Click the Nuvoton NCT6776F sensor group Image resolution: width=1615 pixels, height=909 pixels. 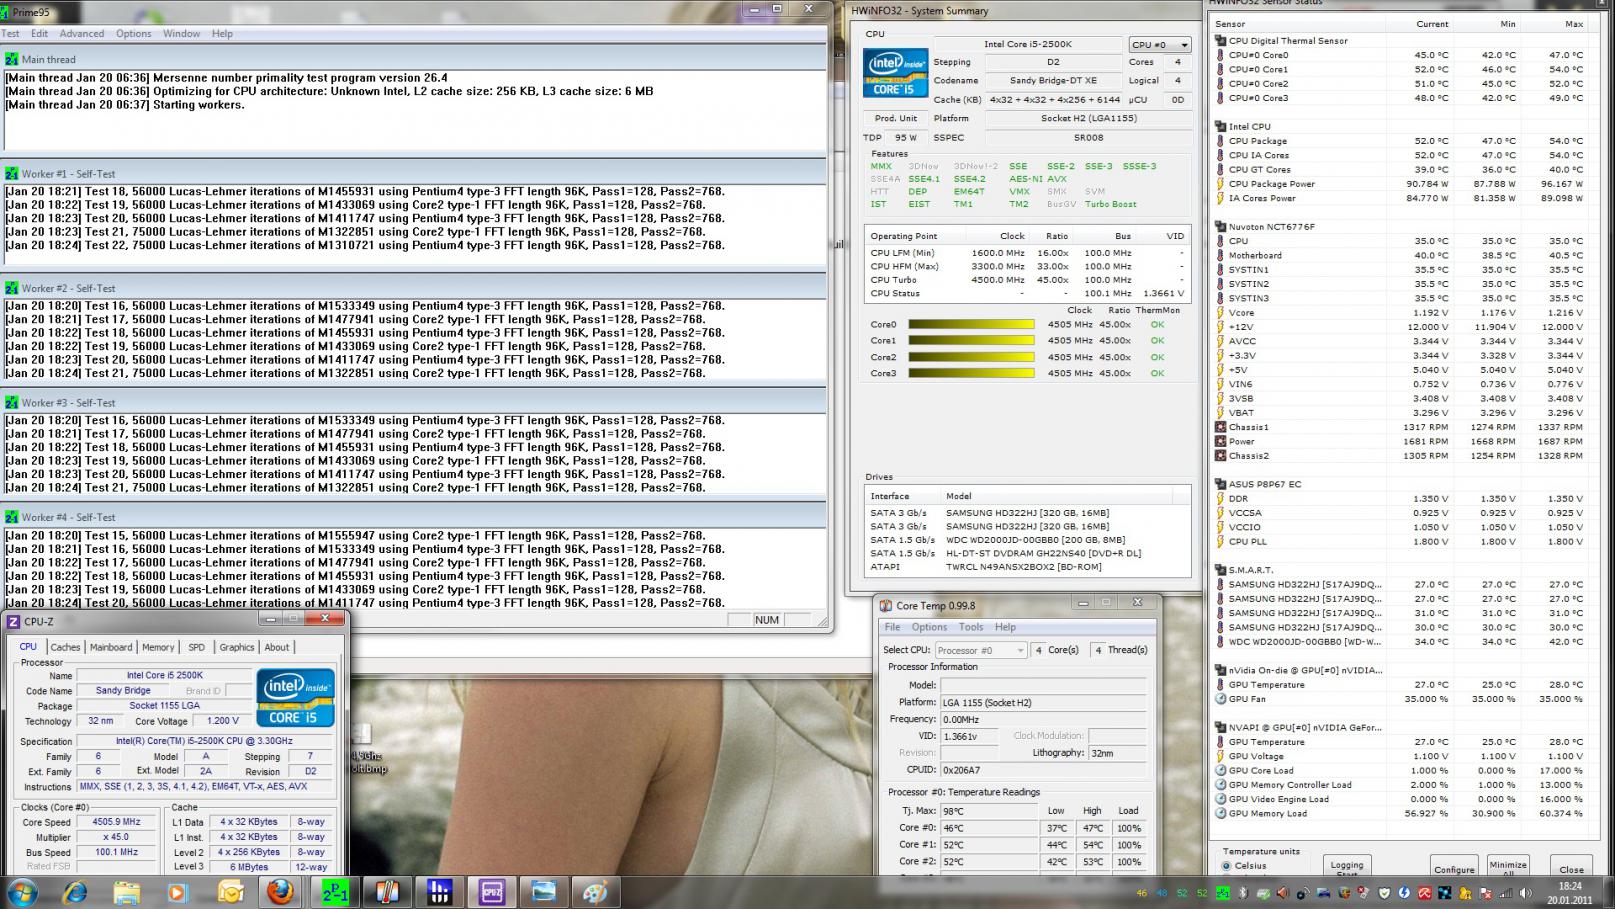1271,227
